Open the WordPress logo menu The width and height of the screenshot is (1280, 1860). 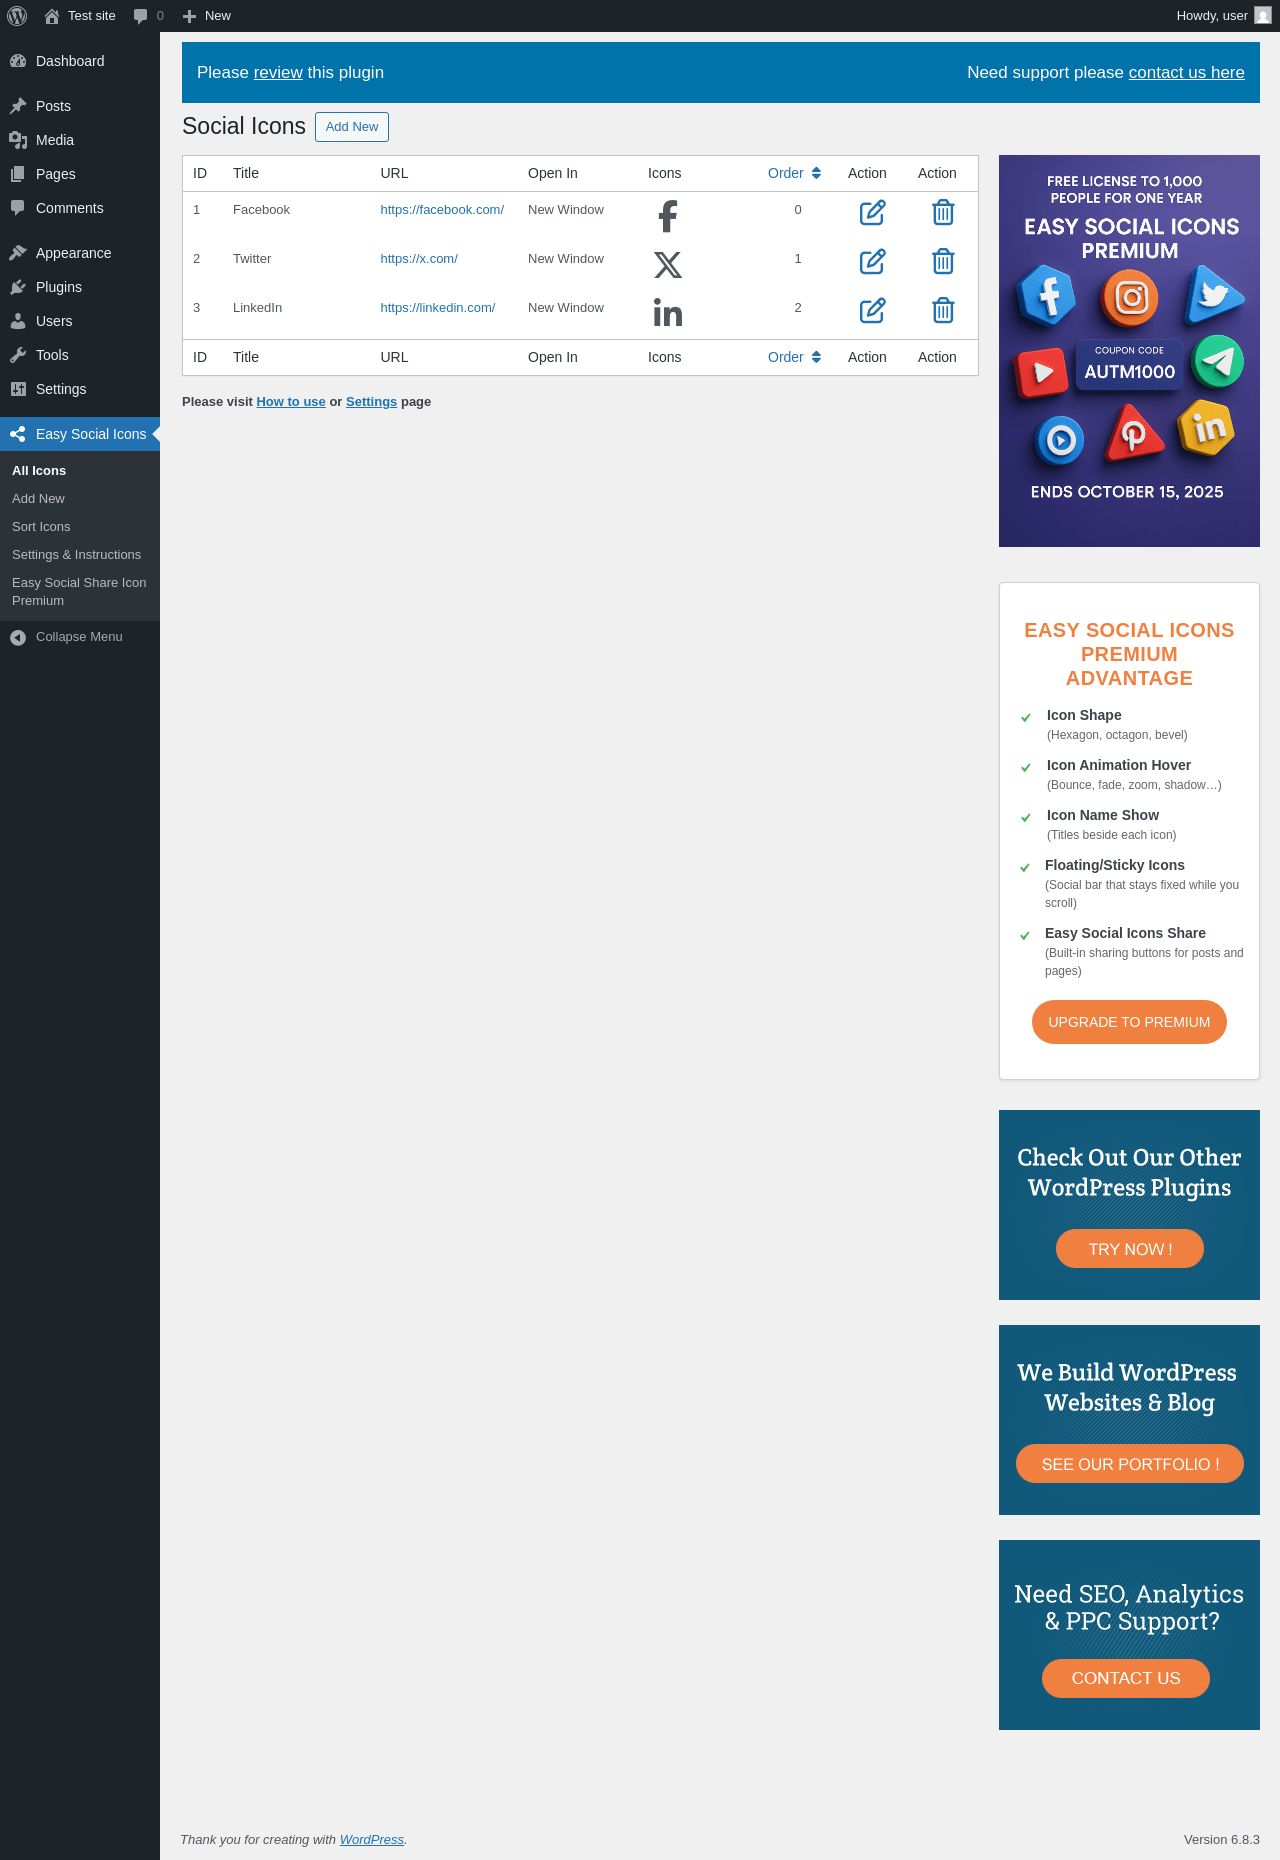17,16
